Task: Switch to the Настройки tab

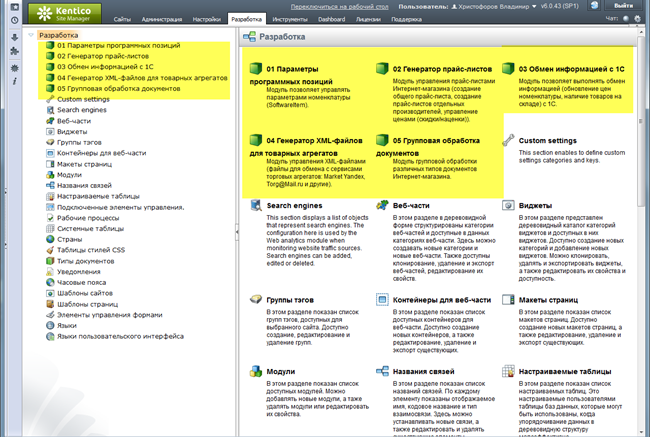Action: coord(206,19)
